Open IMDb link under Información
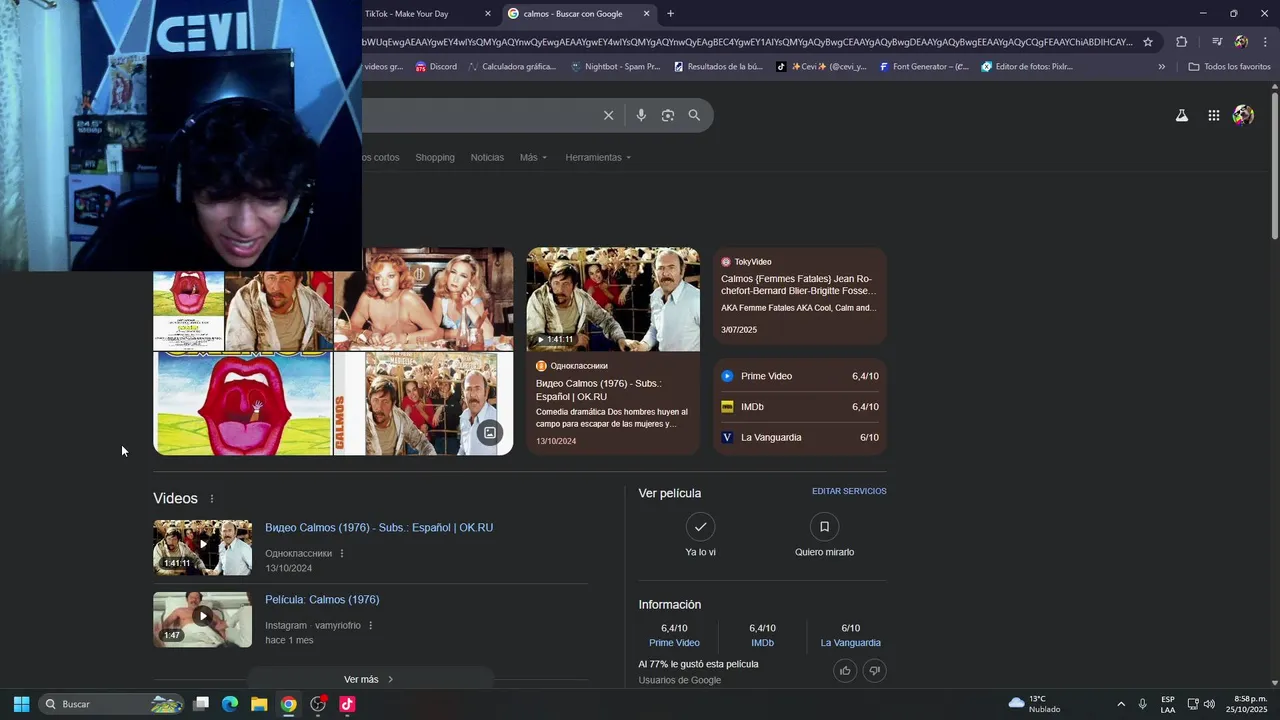1280x720 pixels. pos(762,643)
